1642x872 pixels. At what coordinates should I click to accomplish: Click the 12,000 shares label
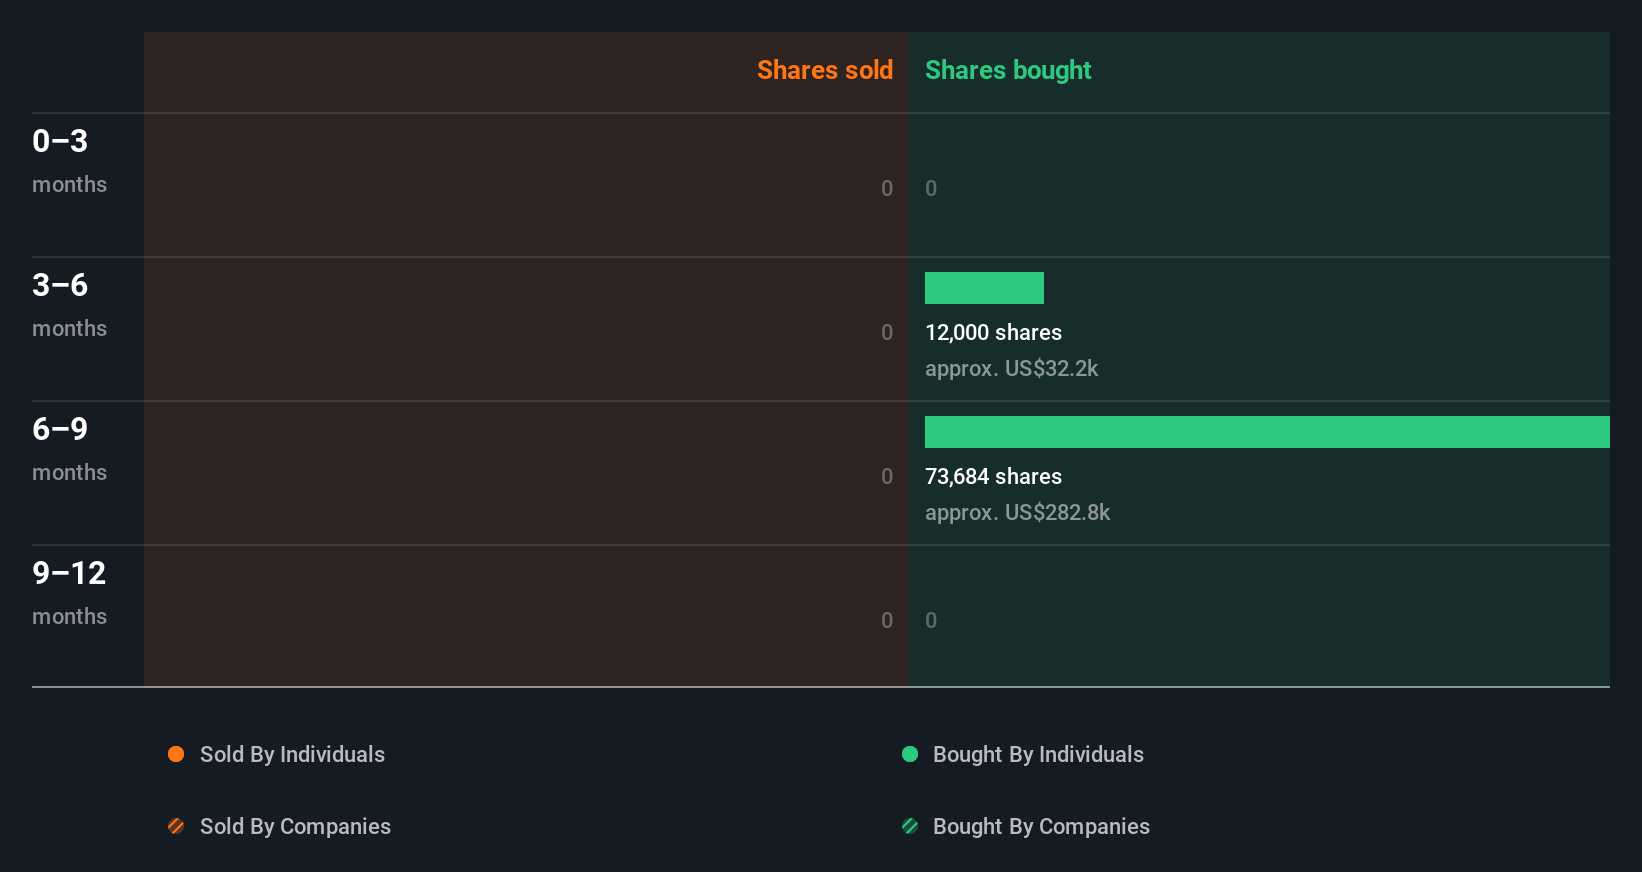click(993, 332)
